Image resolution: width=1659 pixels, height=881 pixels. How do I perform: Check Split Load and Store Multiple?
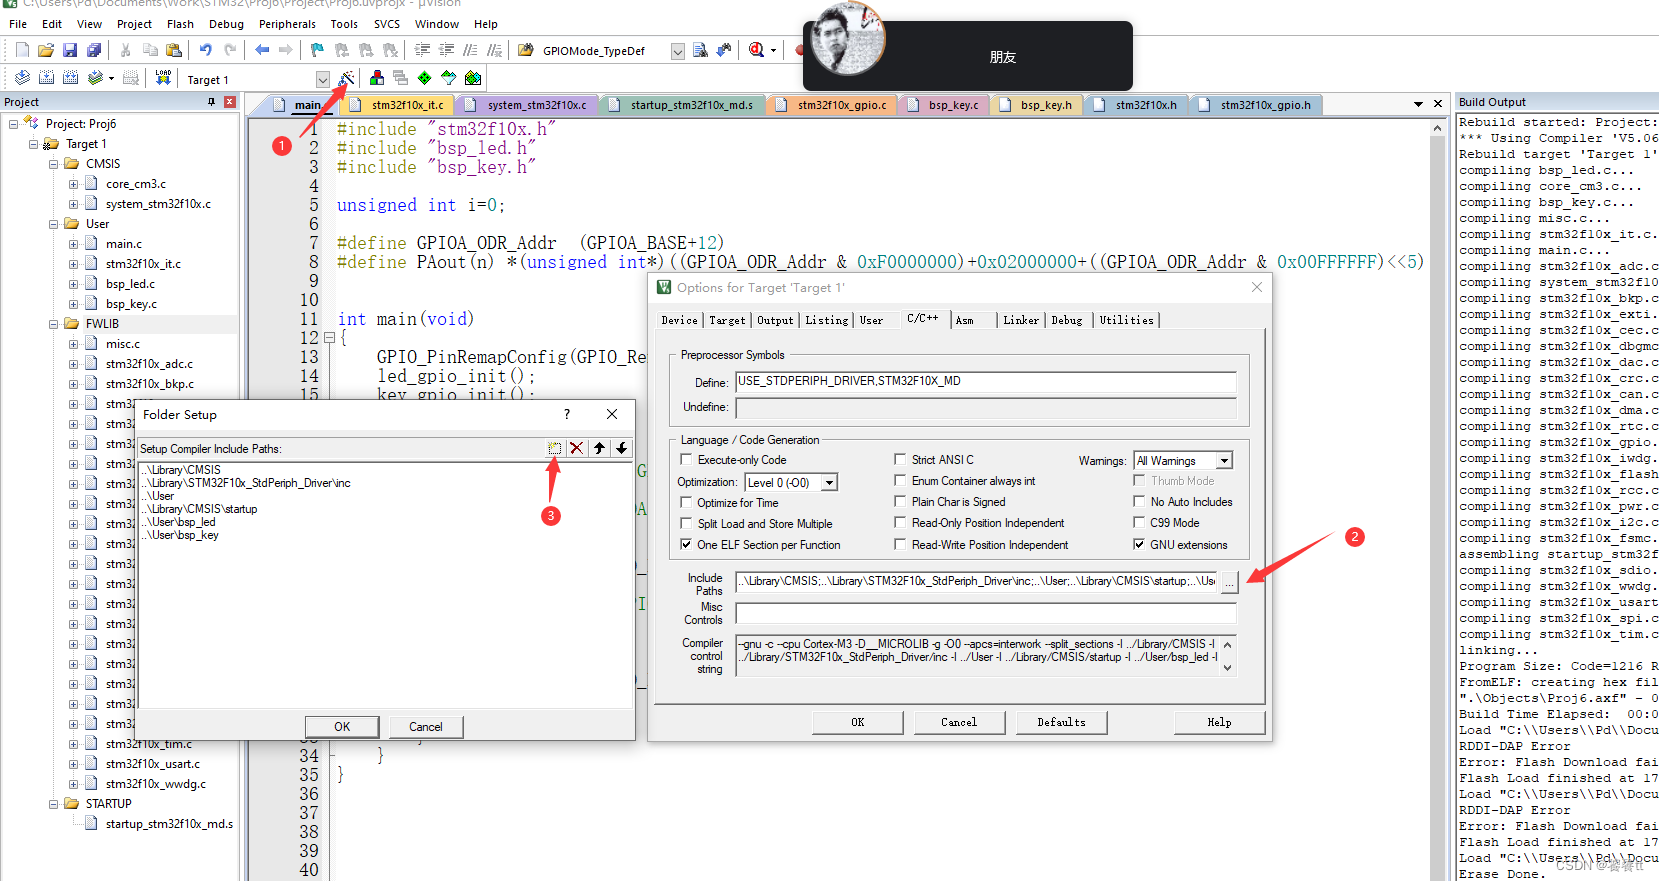pyautogui.click(x=686, y=523)
